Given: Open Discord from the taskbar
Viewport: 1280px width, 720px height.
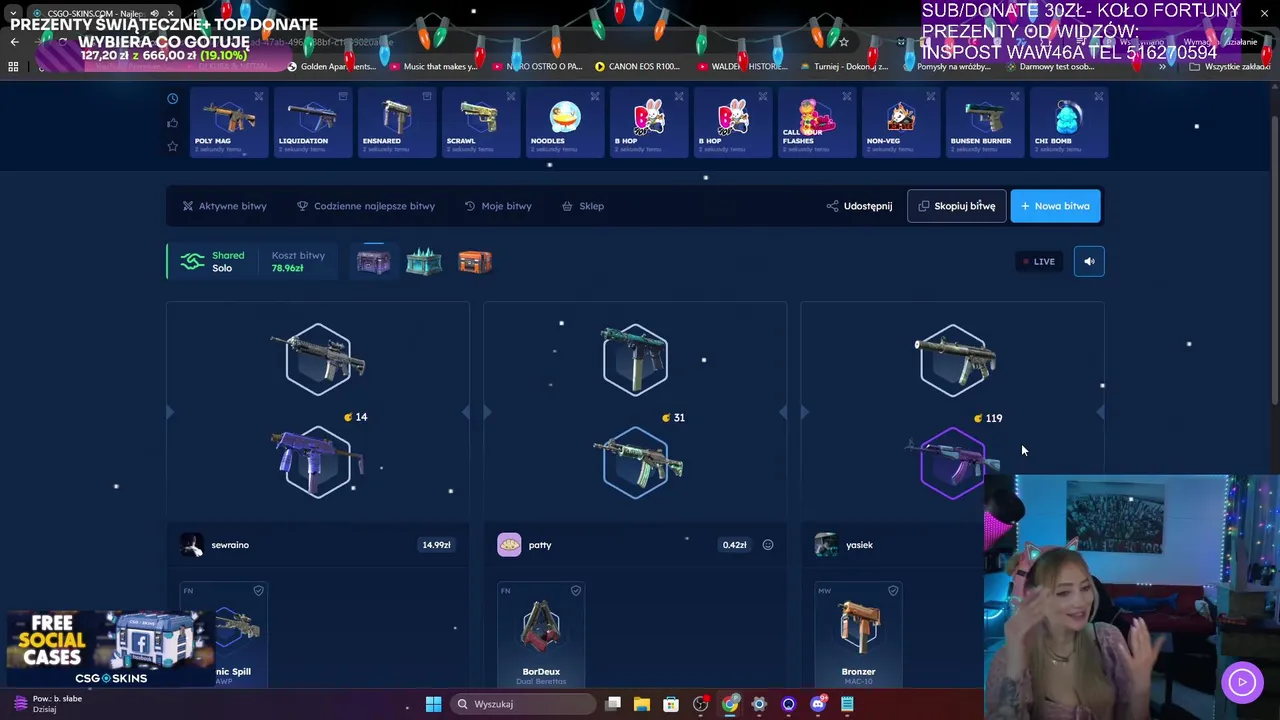Looking at the screenshot, I should pos(818,704).
